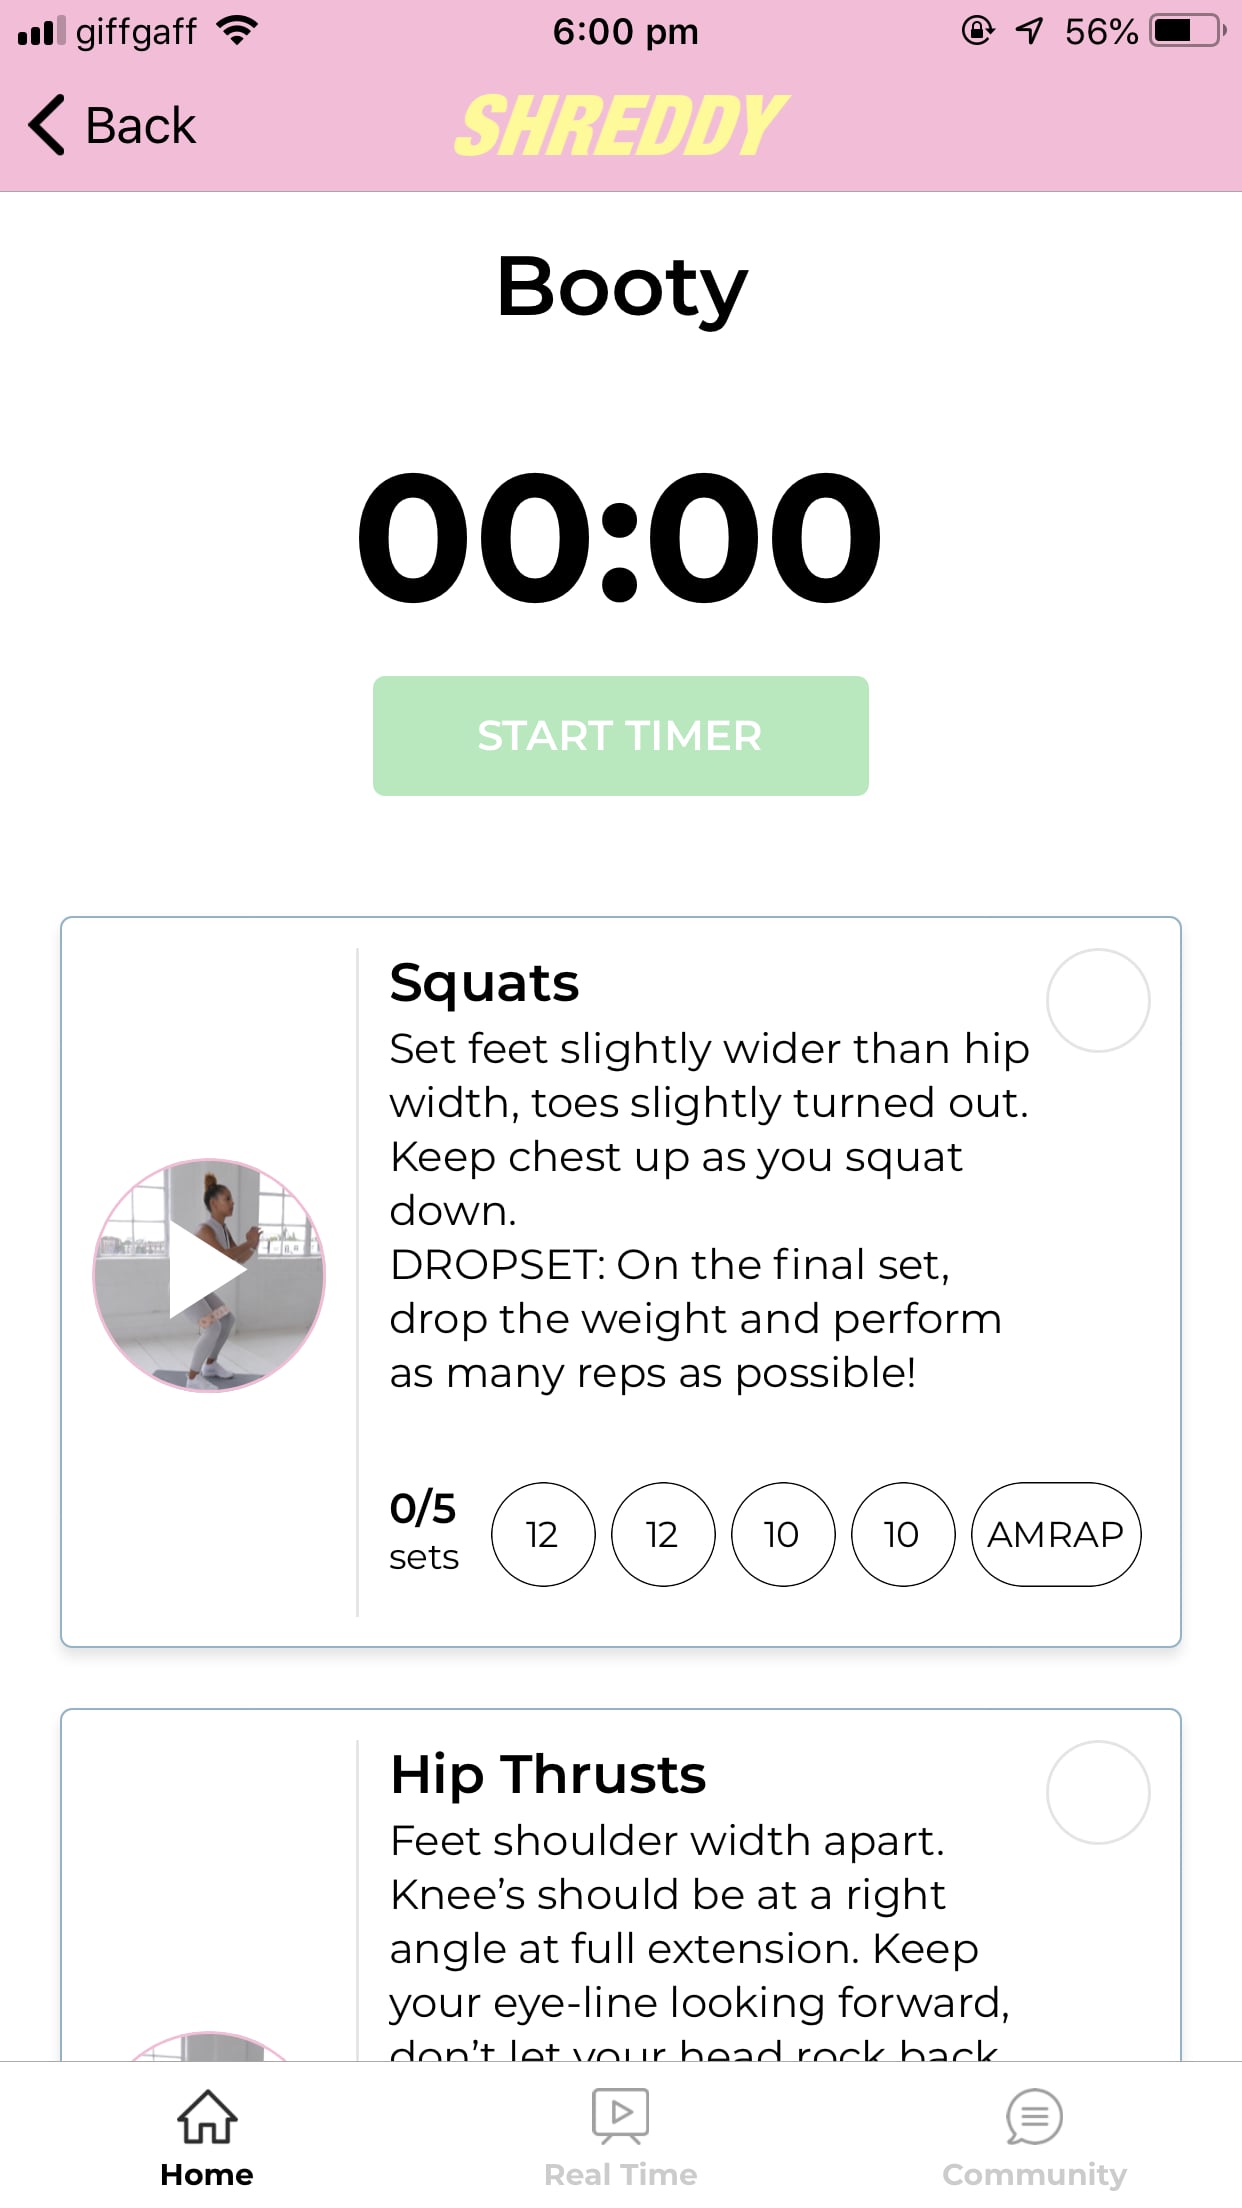Screen dimensions: 1242x2208
Task: Select the first 12-rep set circle
Action: click(542, 1534)
